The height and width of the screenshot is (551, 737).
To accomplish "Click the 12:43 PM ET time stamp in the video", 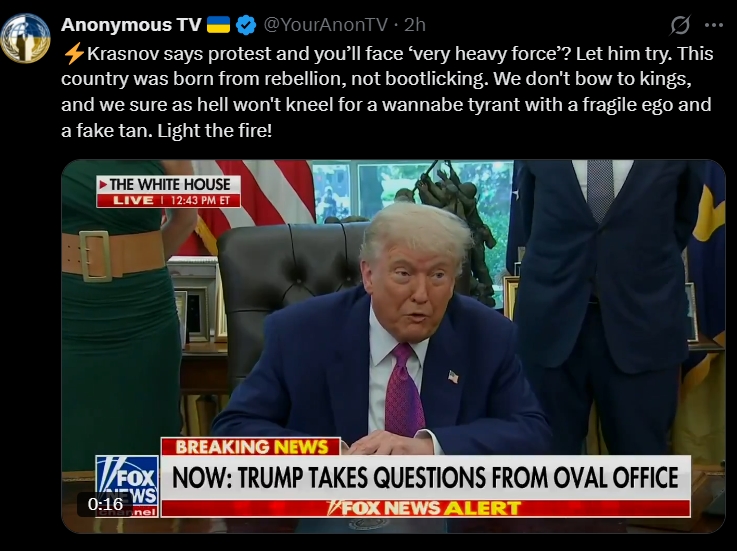I will [x=200, y=200].
